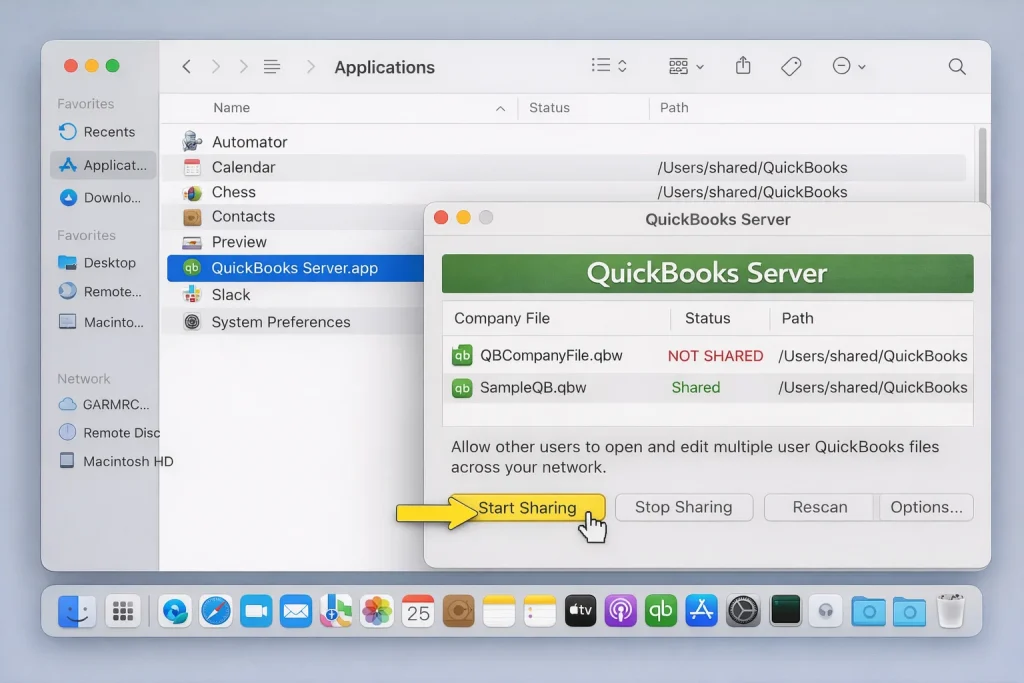Click the QBCompanyFile.qbw file icon
Viewport: 1024px width, 683px height.
(462, 355)
